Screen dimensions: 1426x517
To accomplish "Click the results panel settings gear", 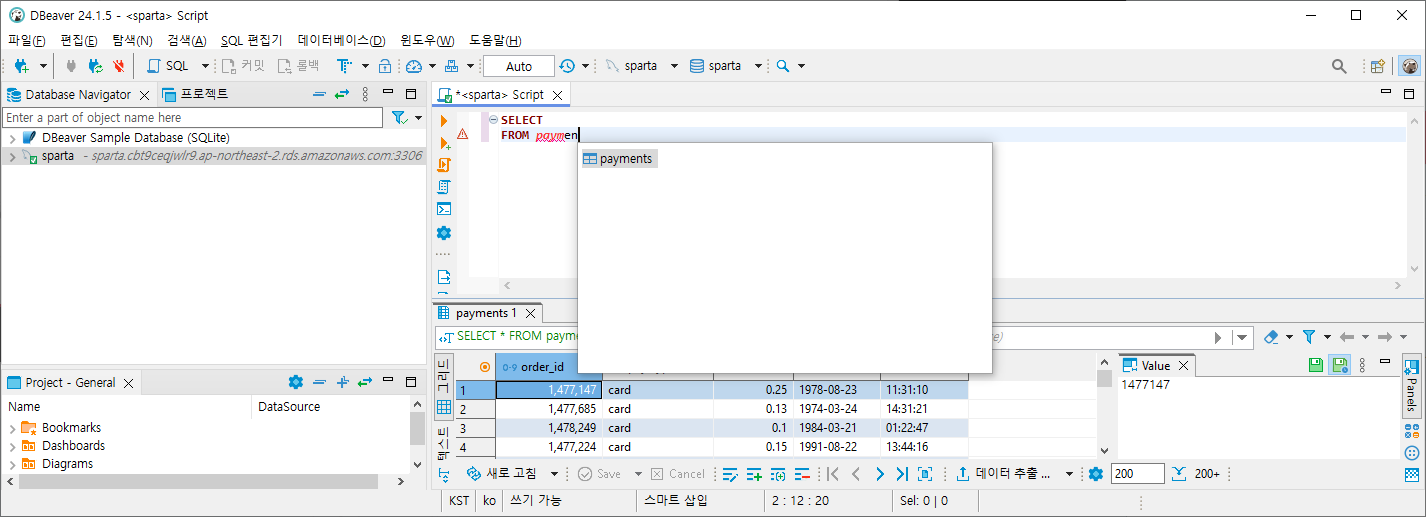I will pyautogui.click(x=1095, y=474).
